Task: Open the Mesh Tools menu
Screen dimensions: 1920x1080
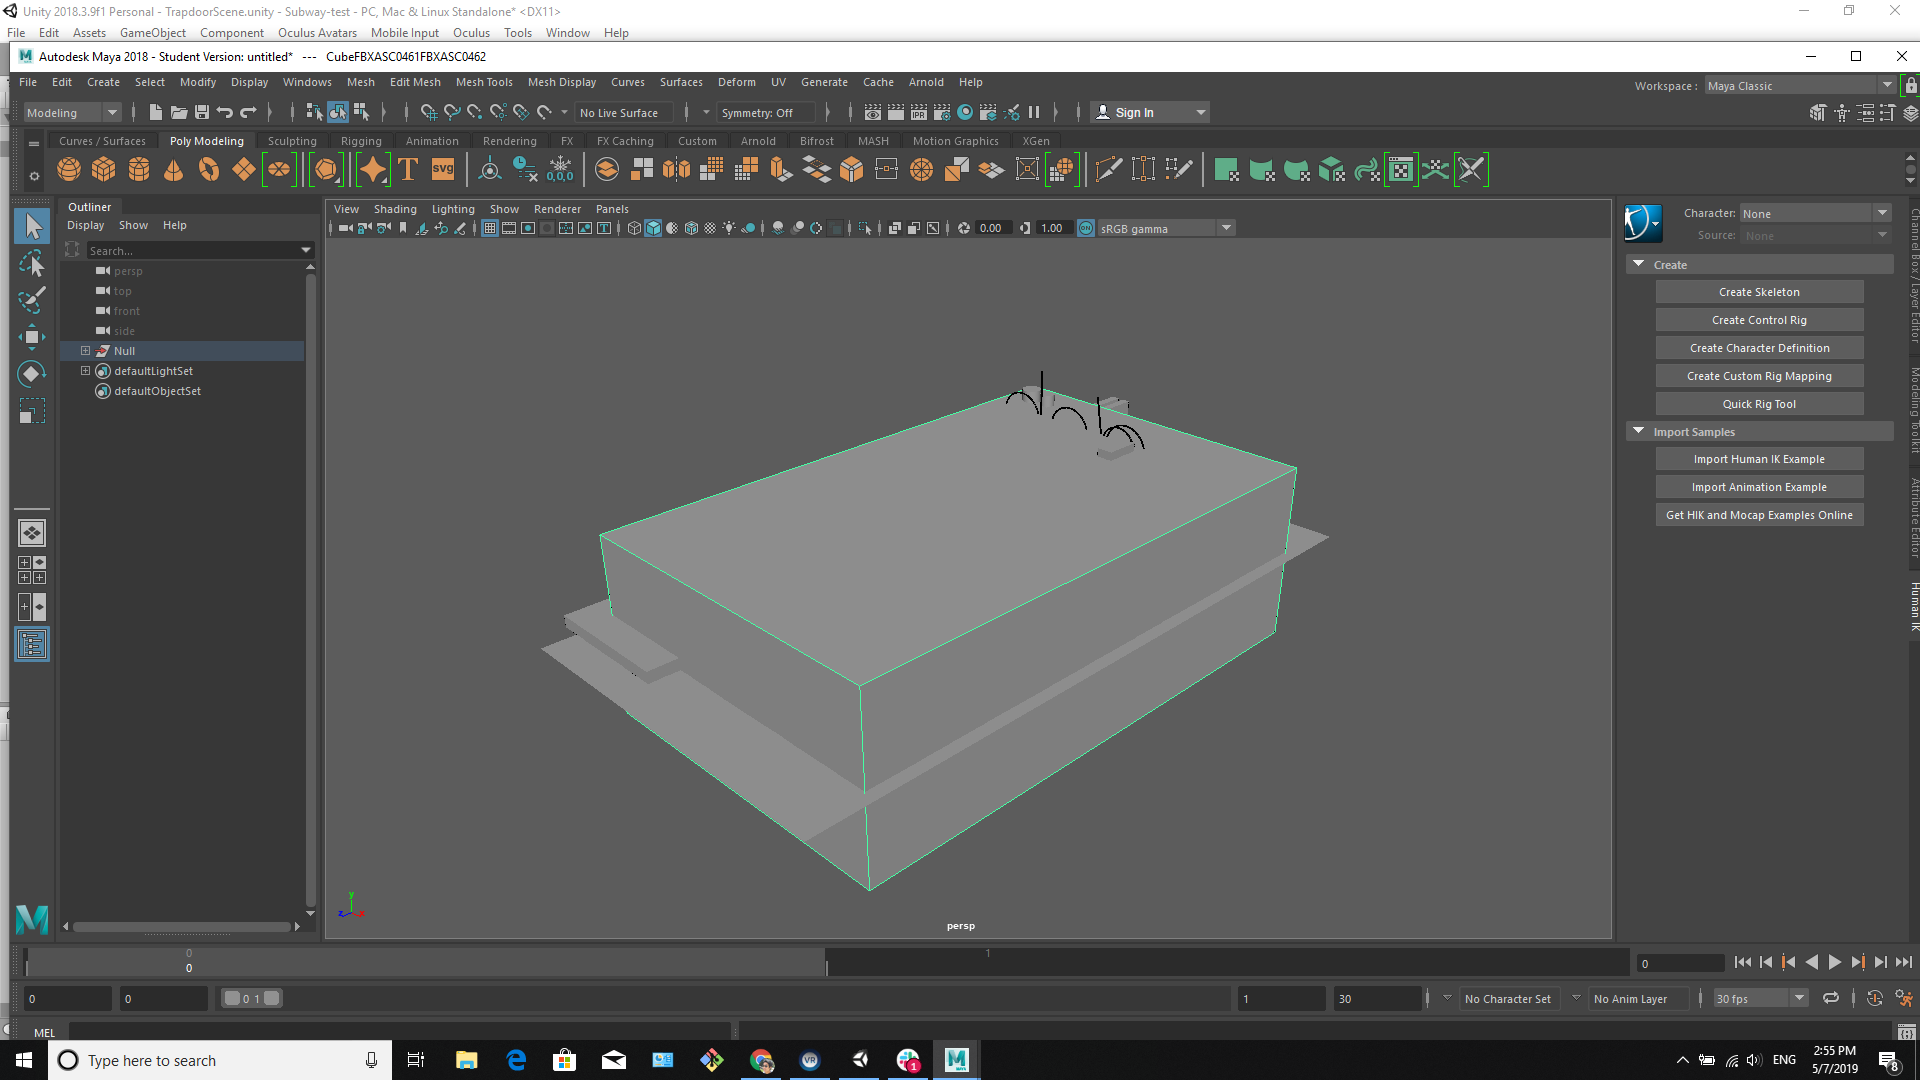Action: [484, 82]
